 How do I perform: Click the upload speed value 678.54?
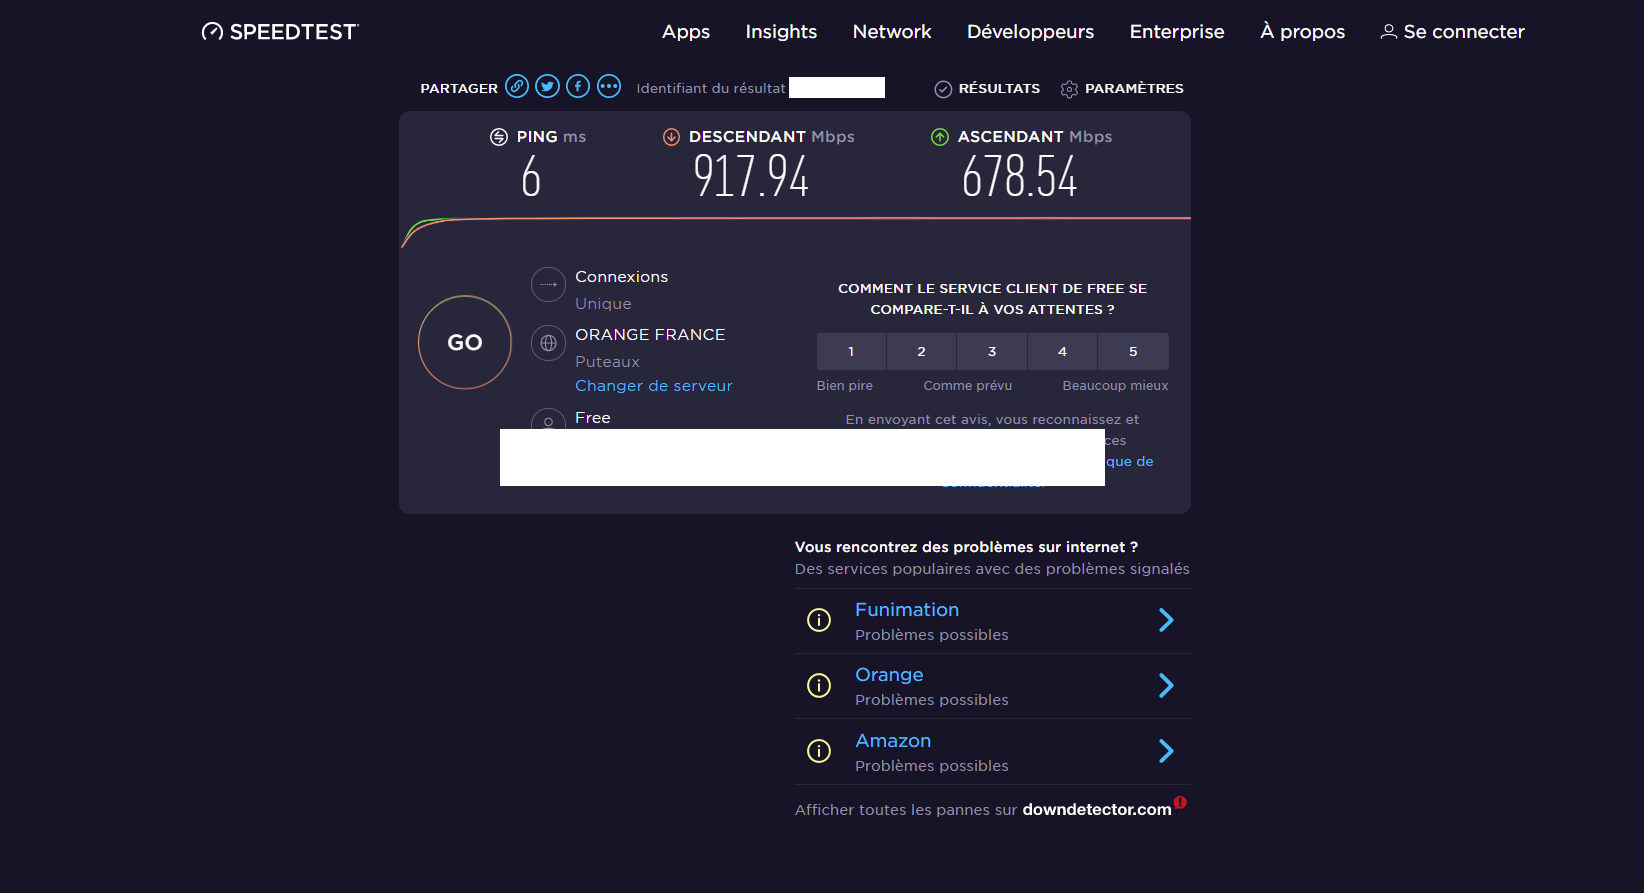pos(1019,177)
